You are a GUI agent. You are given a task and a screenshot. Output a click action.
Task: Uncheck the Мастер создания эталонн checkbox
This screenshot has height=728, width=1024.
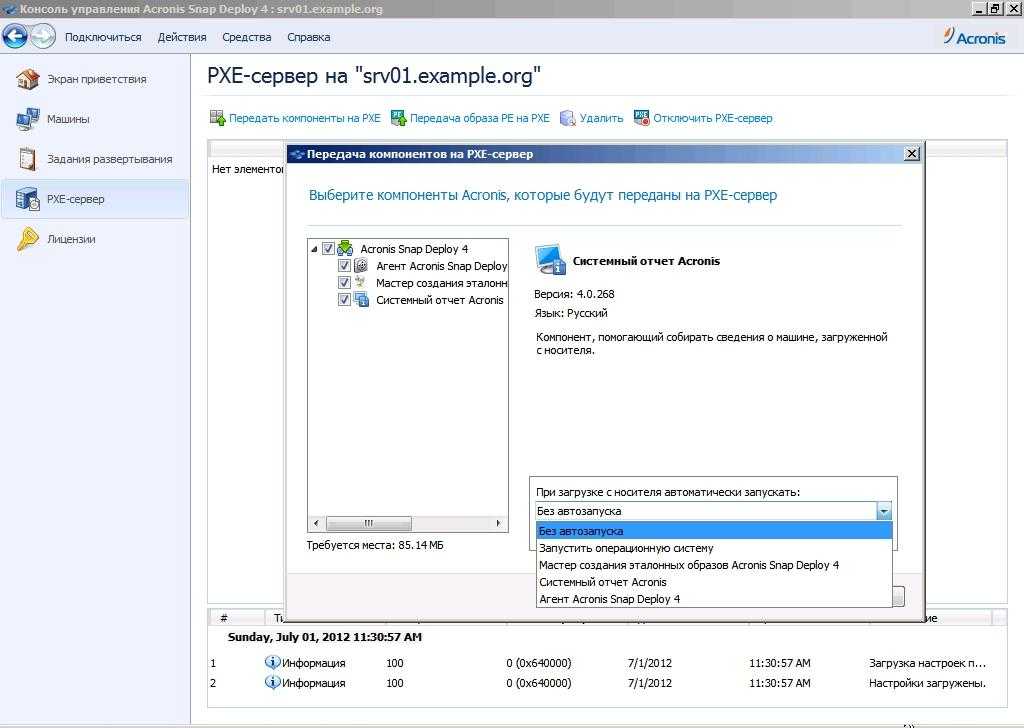[344, 283]
